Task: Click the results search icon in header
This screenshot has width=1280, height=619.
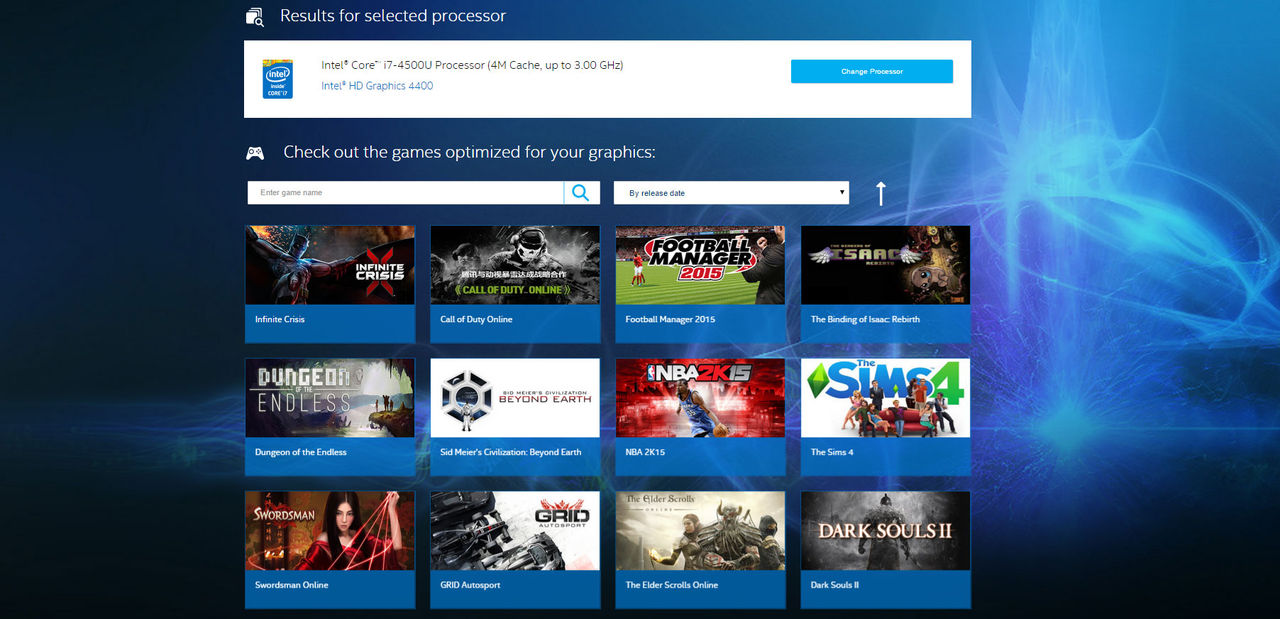Action: tap(255, 17)
